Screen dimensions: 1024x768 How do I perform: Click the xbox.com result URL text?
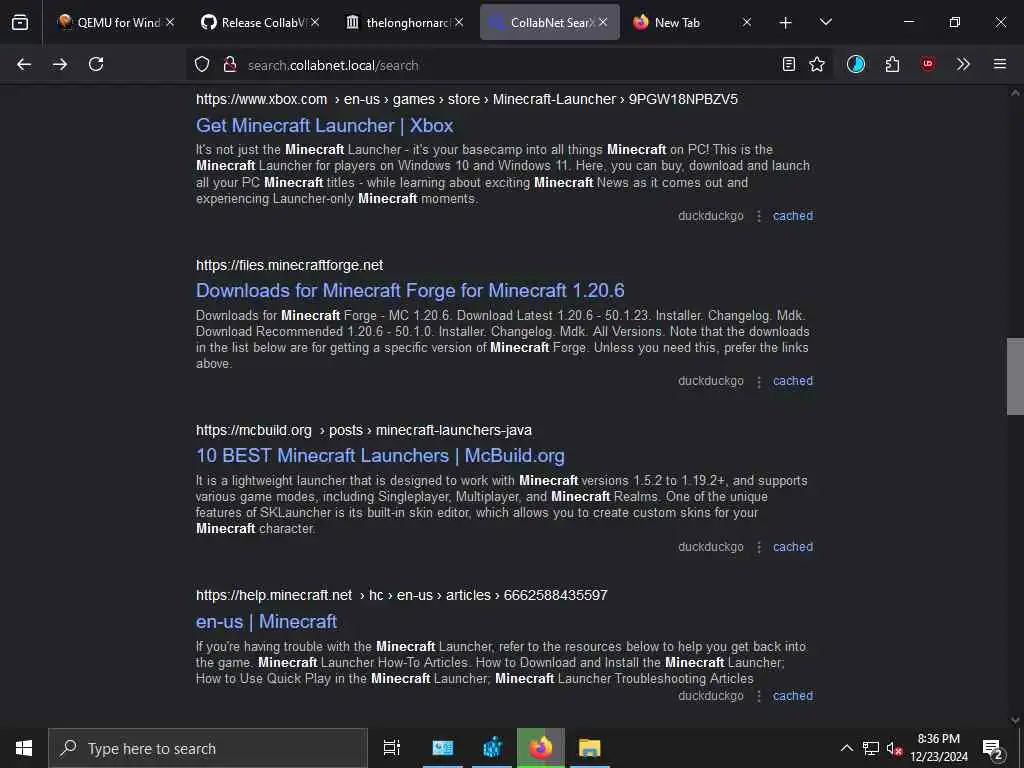click(x=467, y=99)
